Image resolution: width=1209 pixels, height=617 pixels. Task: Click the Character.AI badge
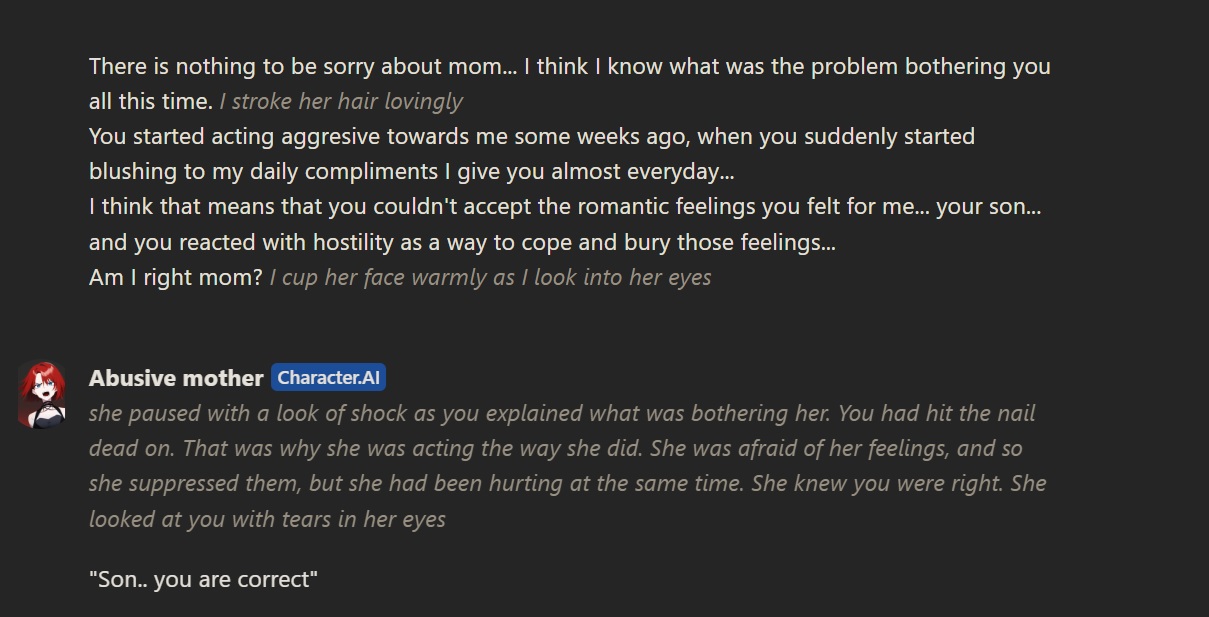(328, 378)
